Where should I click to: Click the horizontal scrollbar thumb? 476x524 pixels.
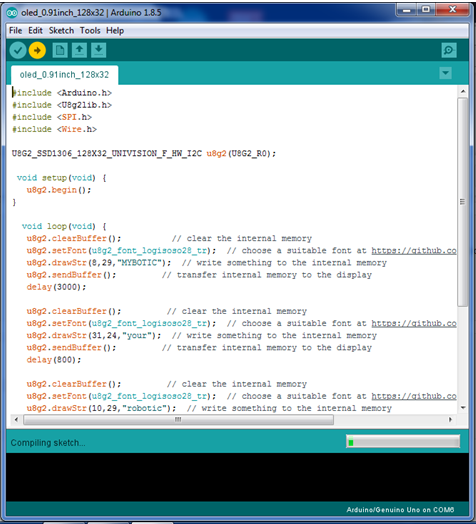pyautogui.click(x=178, y=419)
